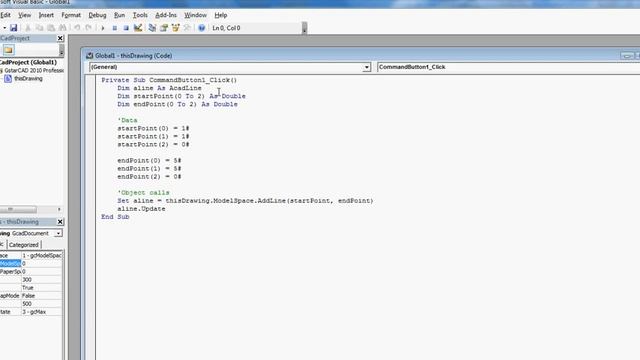This screenshot has width=640, height=360.
Task: Click the 'Data comment line in code
Action: click(x=127, y=120)
